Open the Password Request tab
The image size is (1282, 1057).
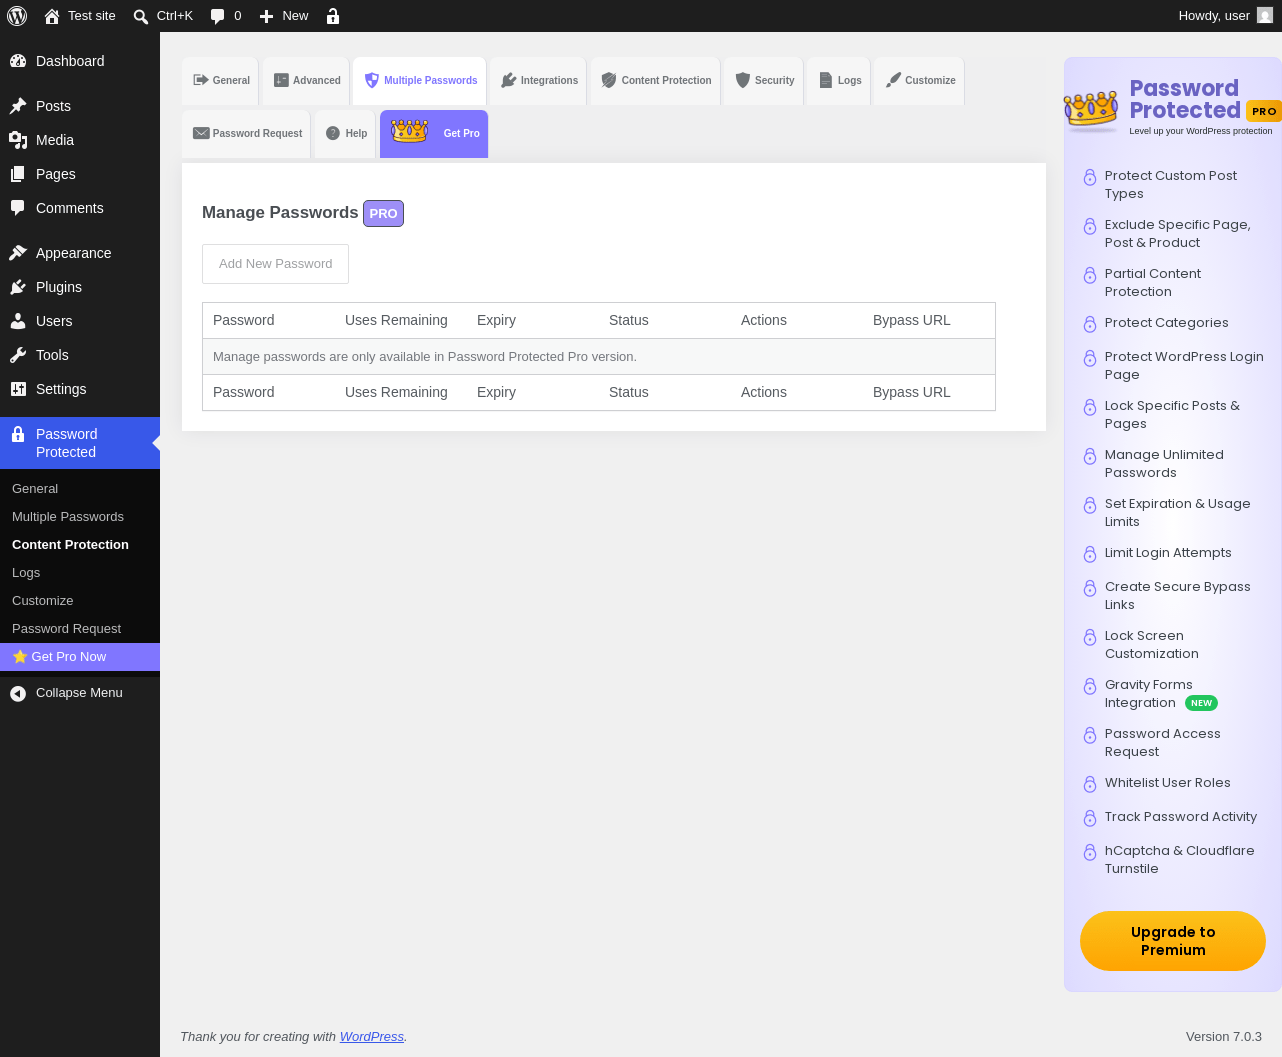246,134
